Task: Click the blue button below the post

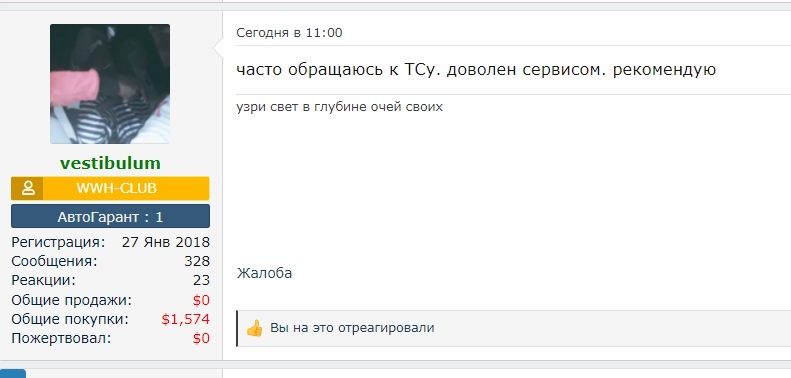Action: tap(13, 373)
